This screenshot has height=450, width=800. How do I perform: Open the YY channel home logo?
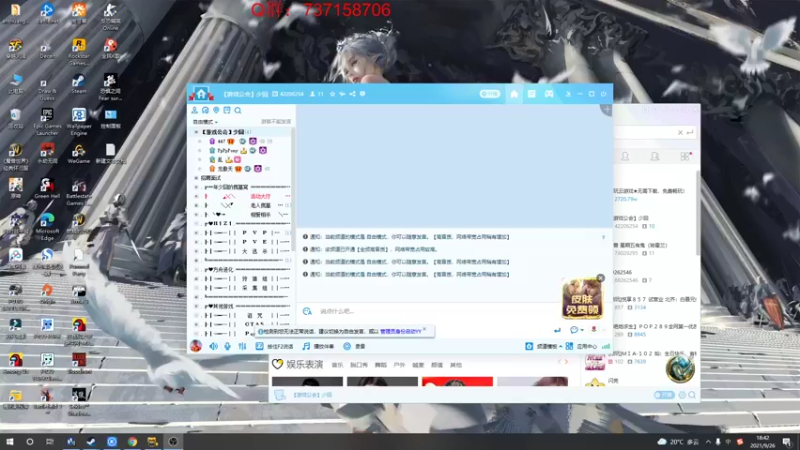tap(202, 93)
